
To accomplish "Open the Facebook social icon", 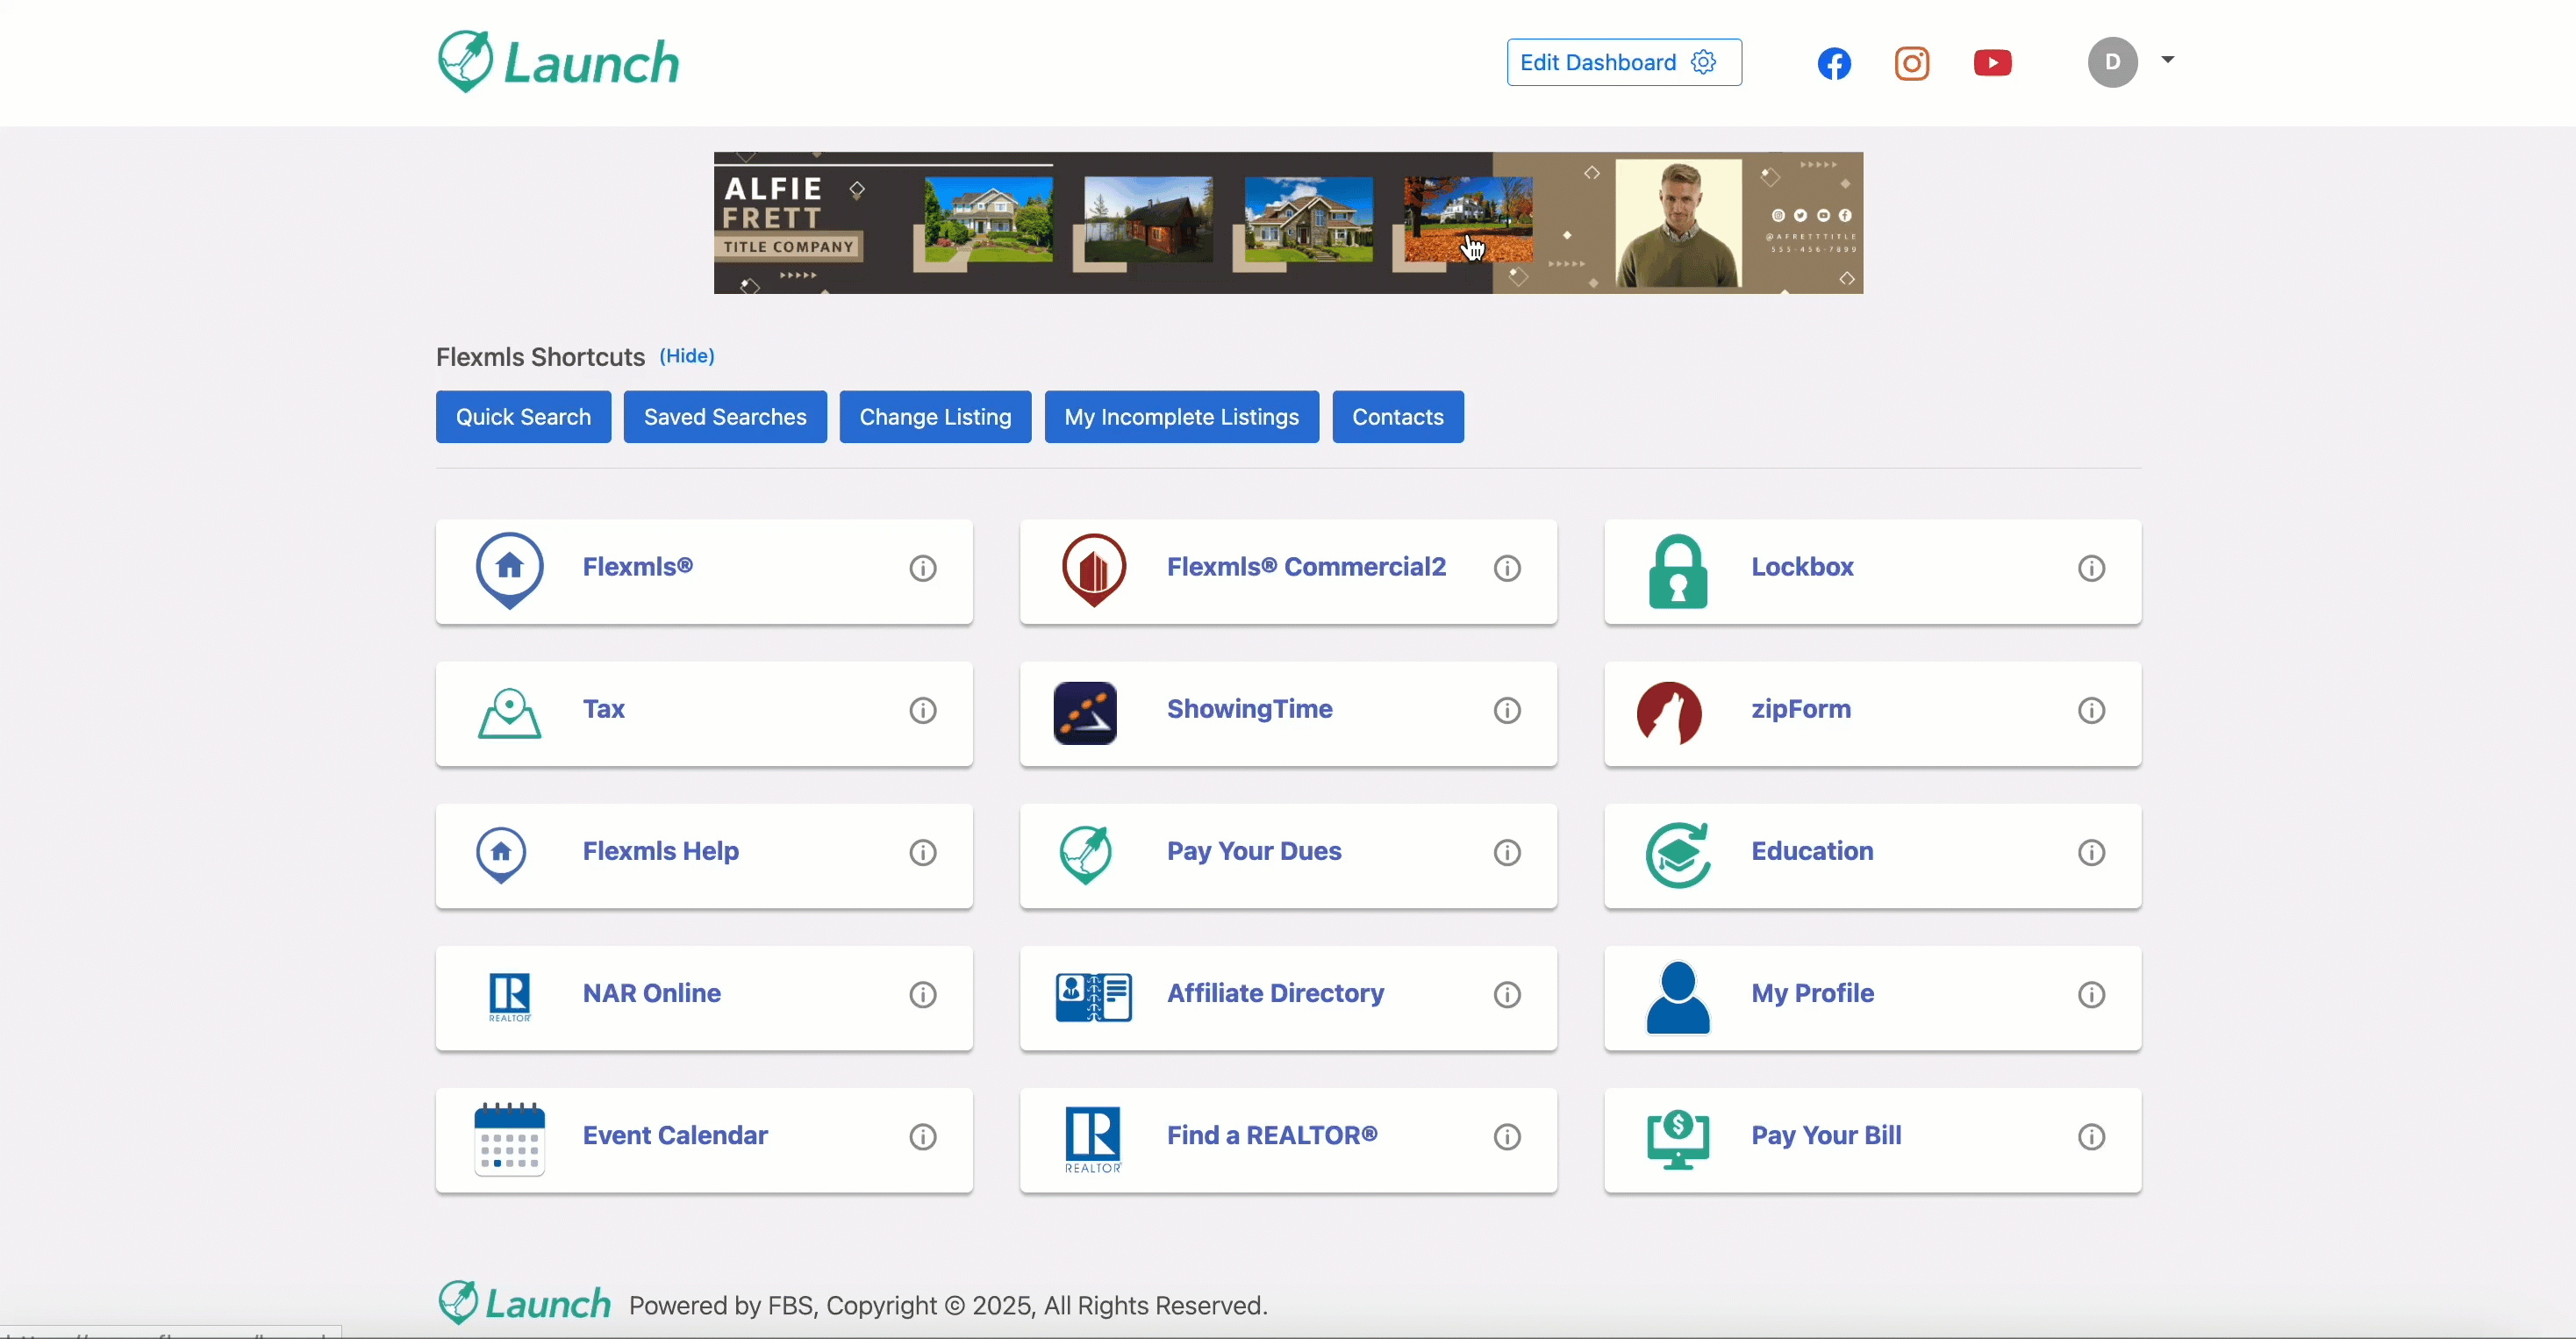I will click(x=1834, y=63).
